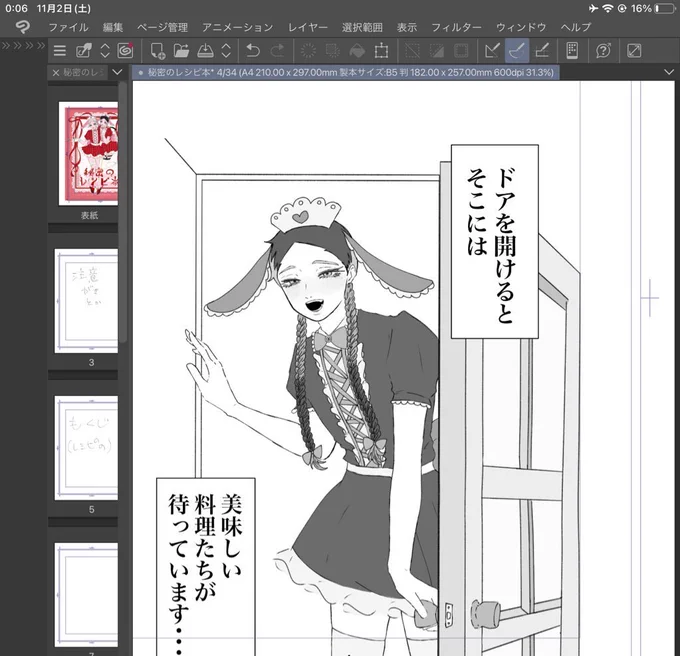Image resolution: width=680 pixels, height=656 pixels.
Task: Click the clear (dotted circle) icon
Action: pos(308,51)
